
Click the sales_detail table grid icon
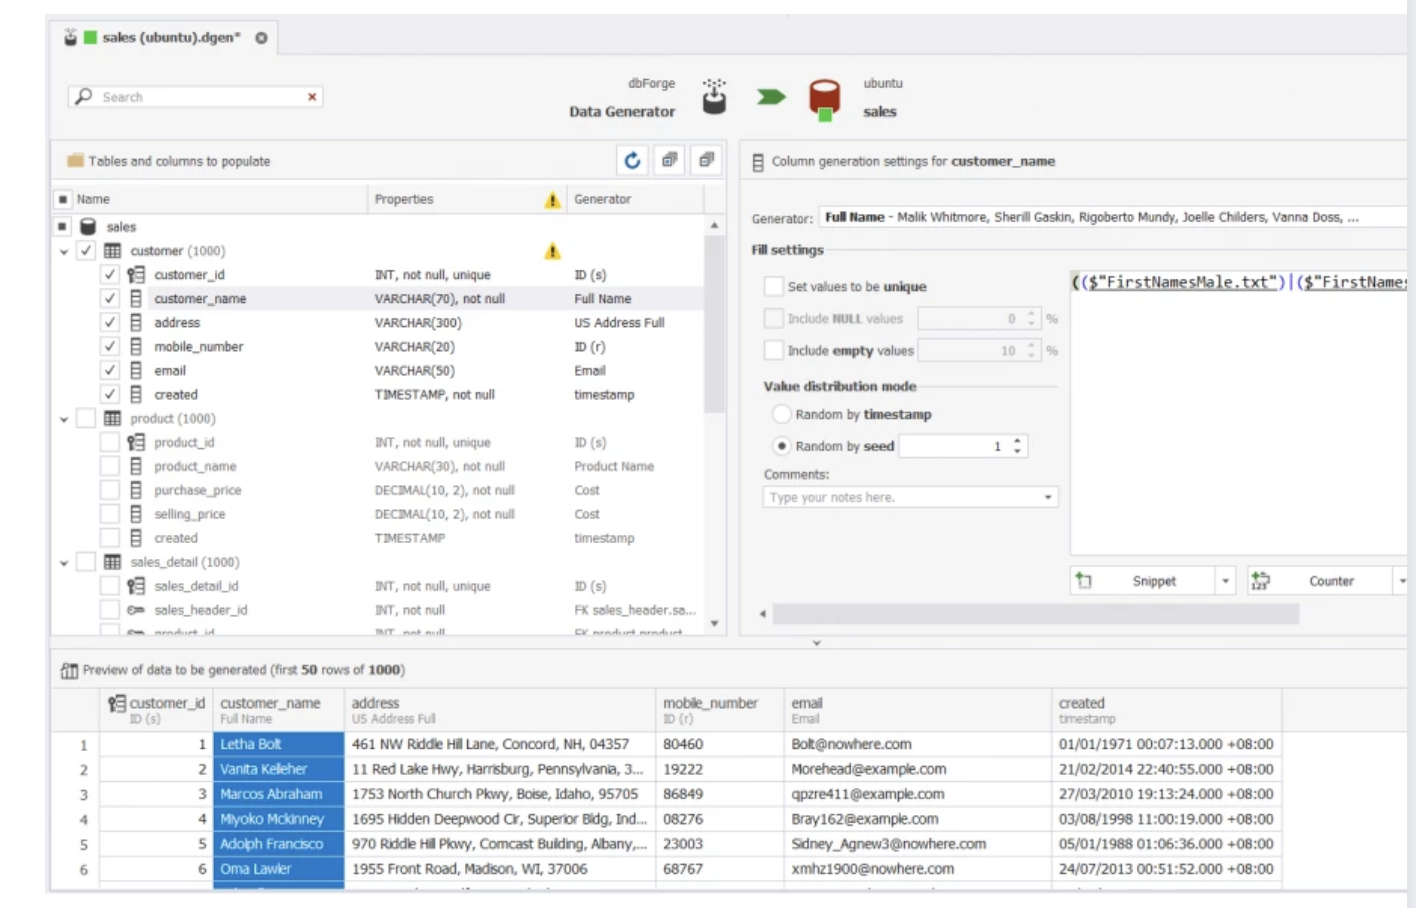pos(112,563)
